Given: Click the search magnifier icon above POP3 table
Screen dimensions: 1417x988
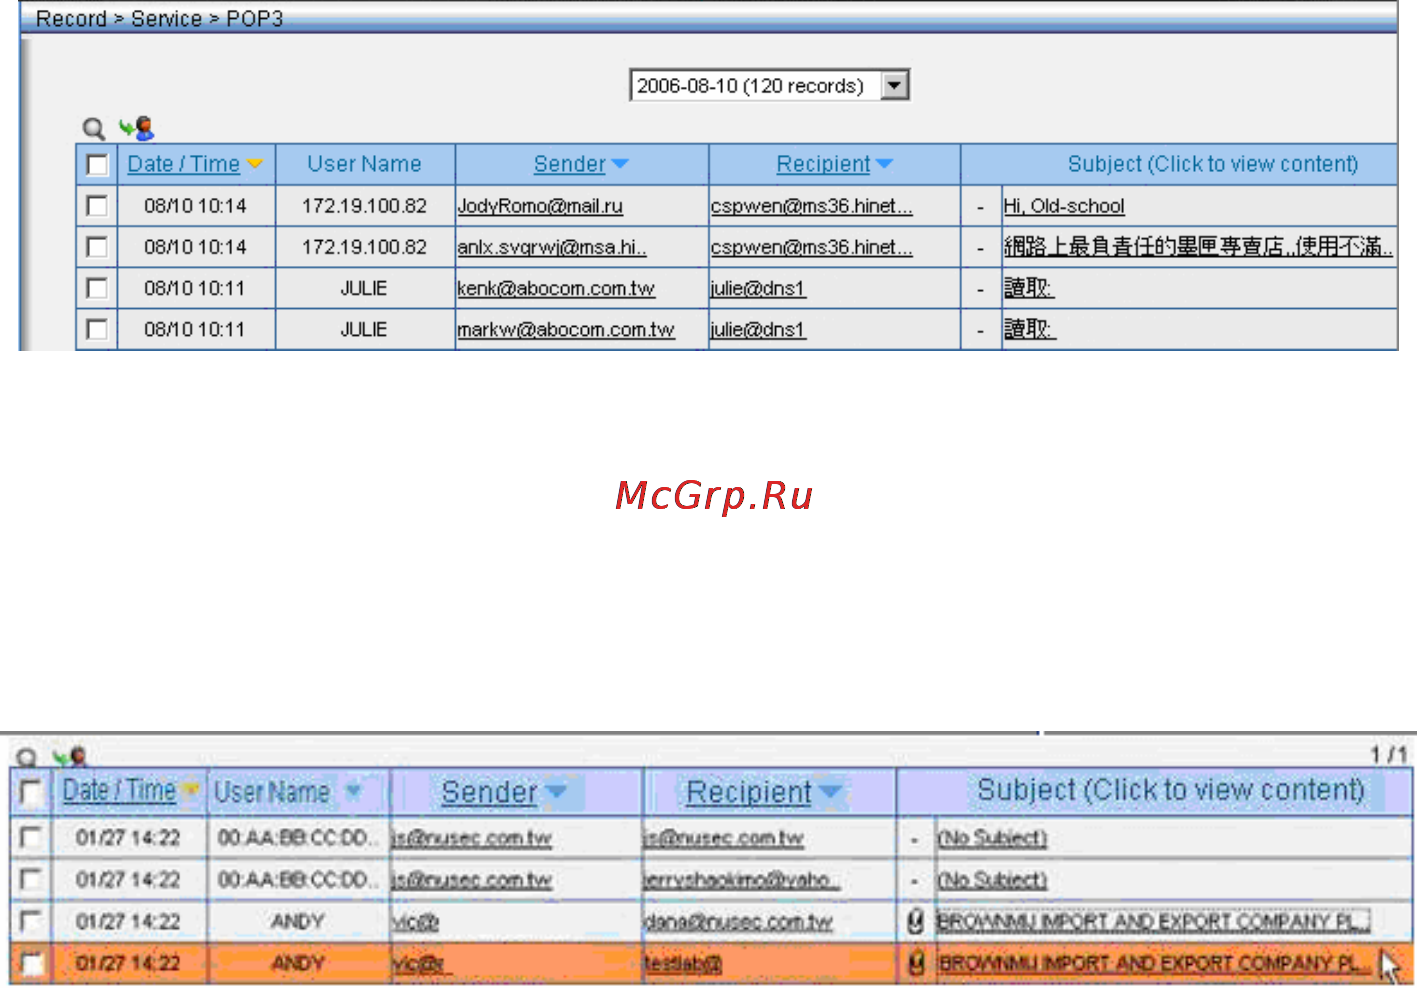Looking at the screenshot, I should [x=93, y=128].
